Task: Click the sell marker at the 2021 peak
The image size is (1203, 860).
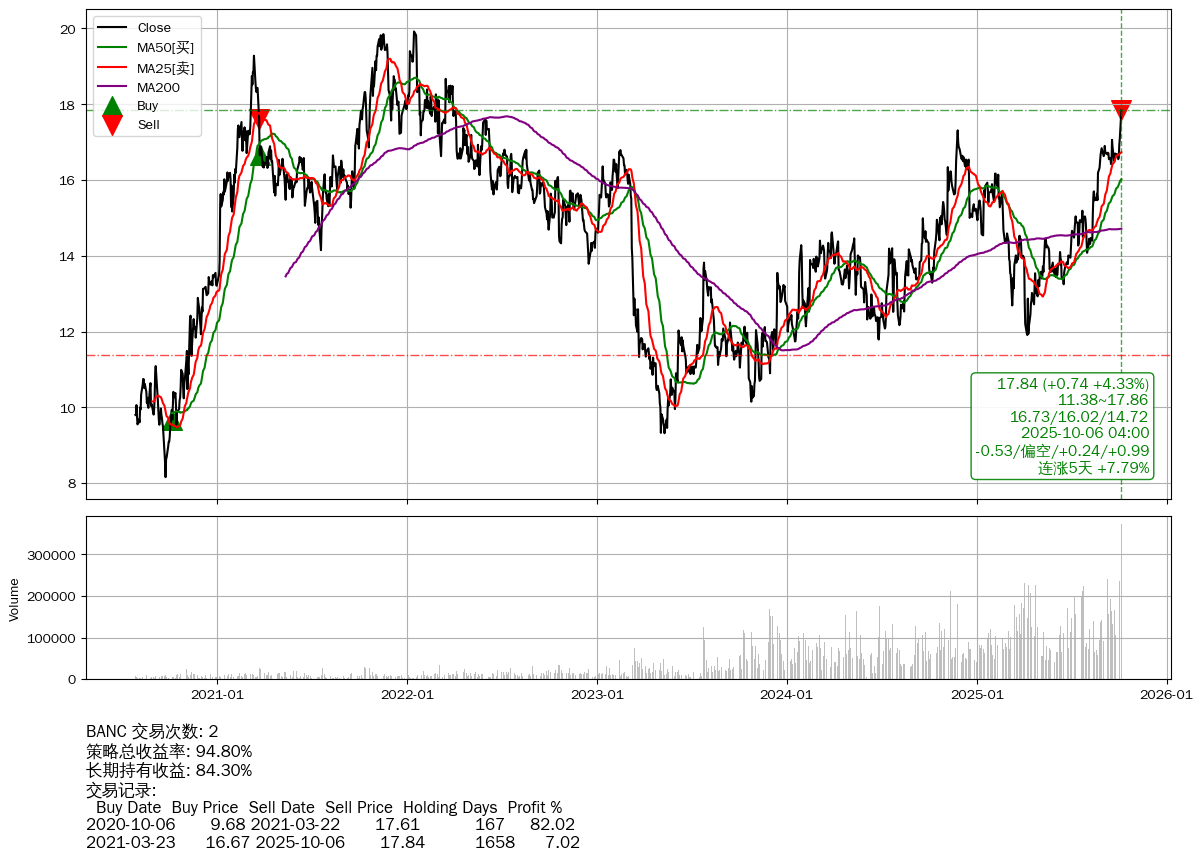Action: pos(259,118)
